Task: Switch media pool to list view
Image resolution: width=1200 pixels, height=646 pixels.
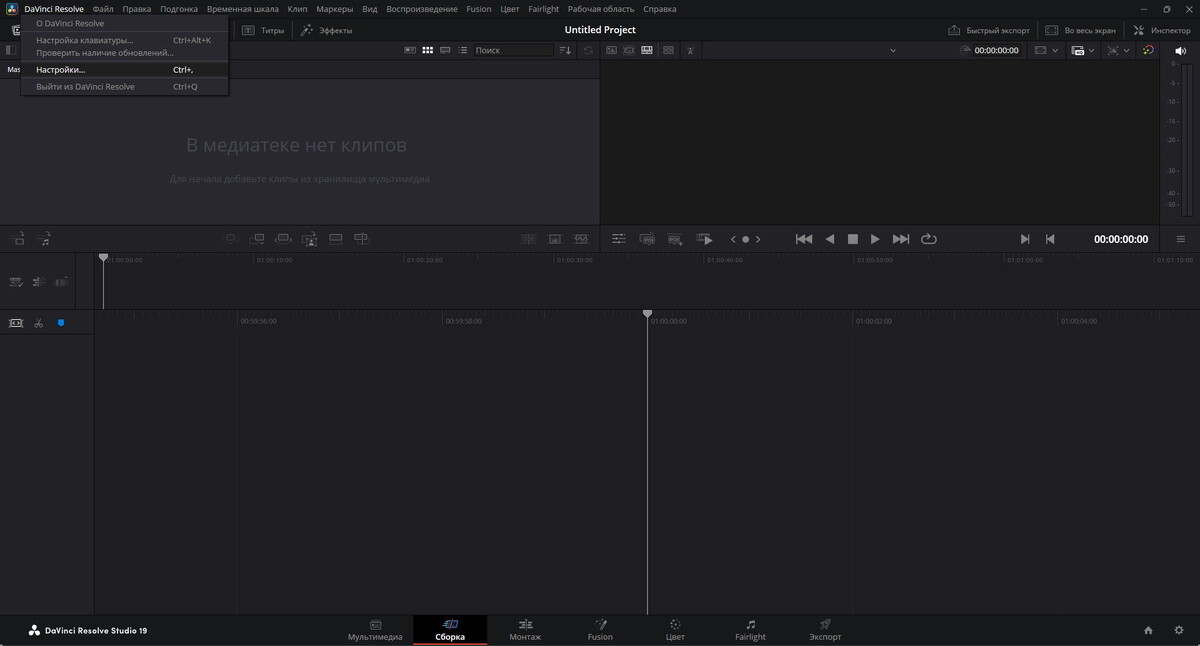Action: [x=463, y=50]
